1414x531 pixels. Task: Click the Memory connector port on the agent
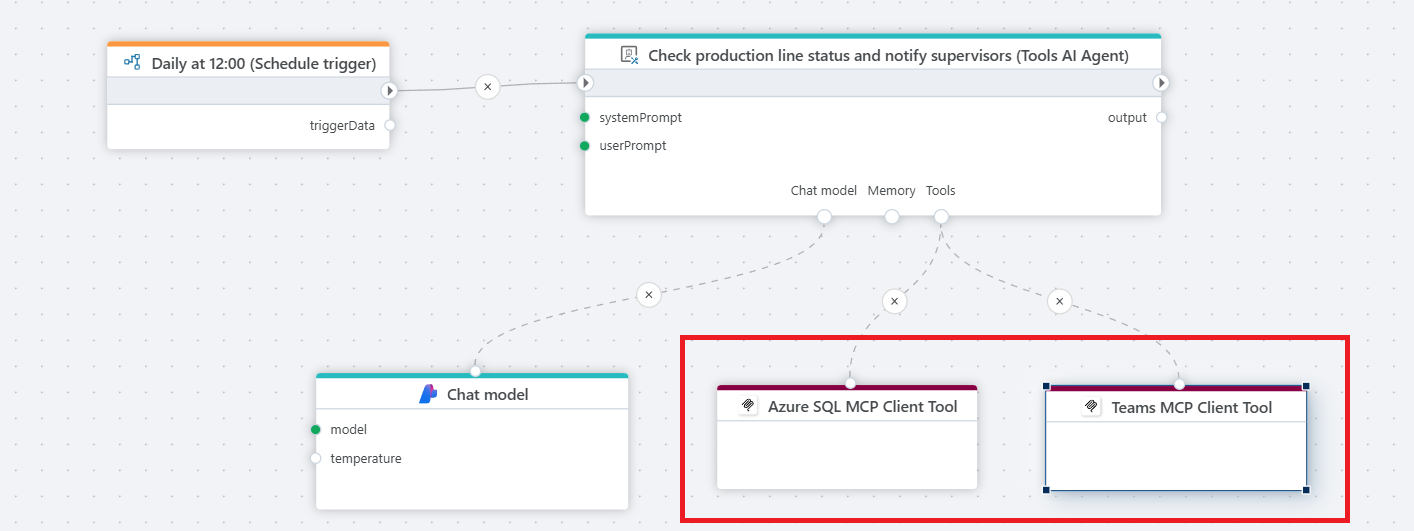tap(891, 217)
